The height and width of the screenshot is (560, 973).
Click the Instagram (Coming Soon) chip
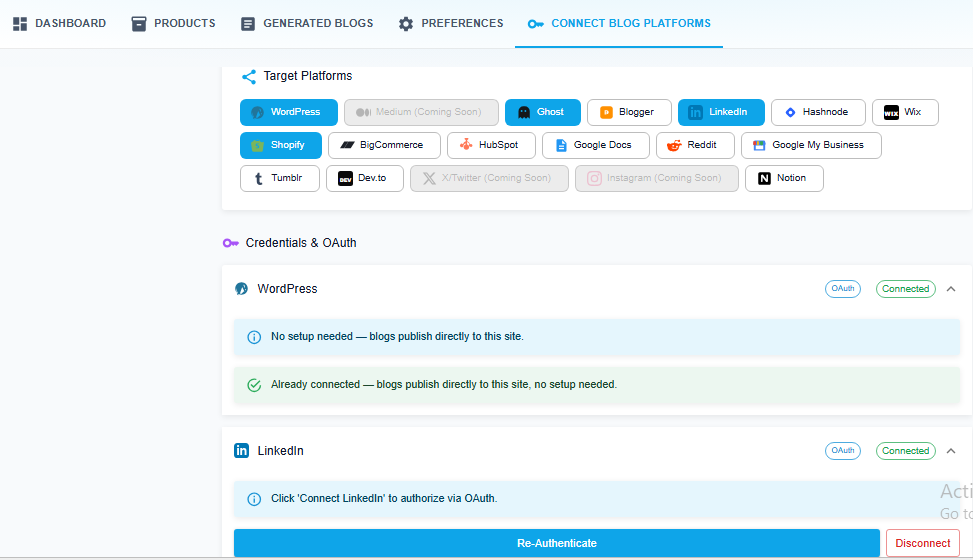click(x=657, y=178)
